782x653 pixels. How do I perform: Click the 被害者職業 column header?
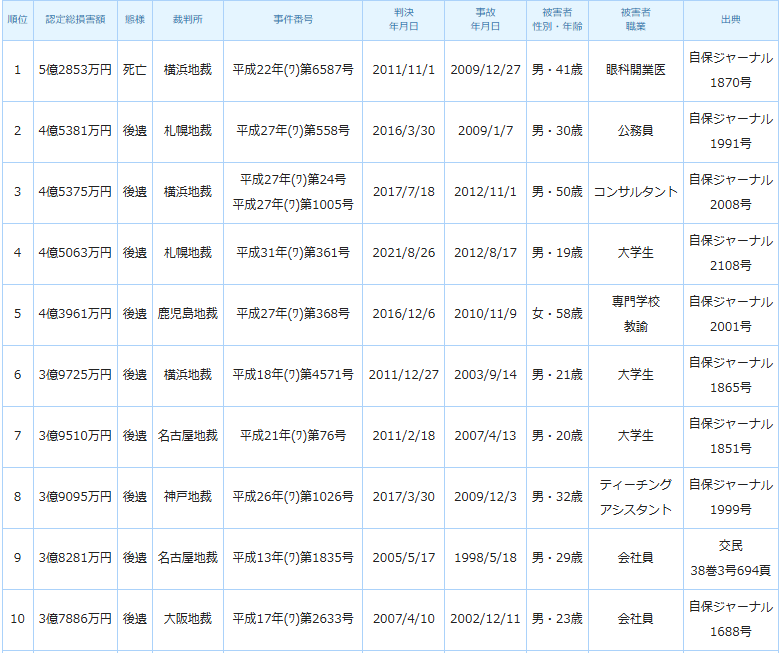(x=635, y=20)
